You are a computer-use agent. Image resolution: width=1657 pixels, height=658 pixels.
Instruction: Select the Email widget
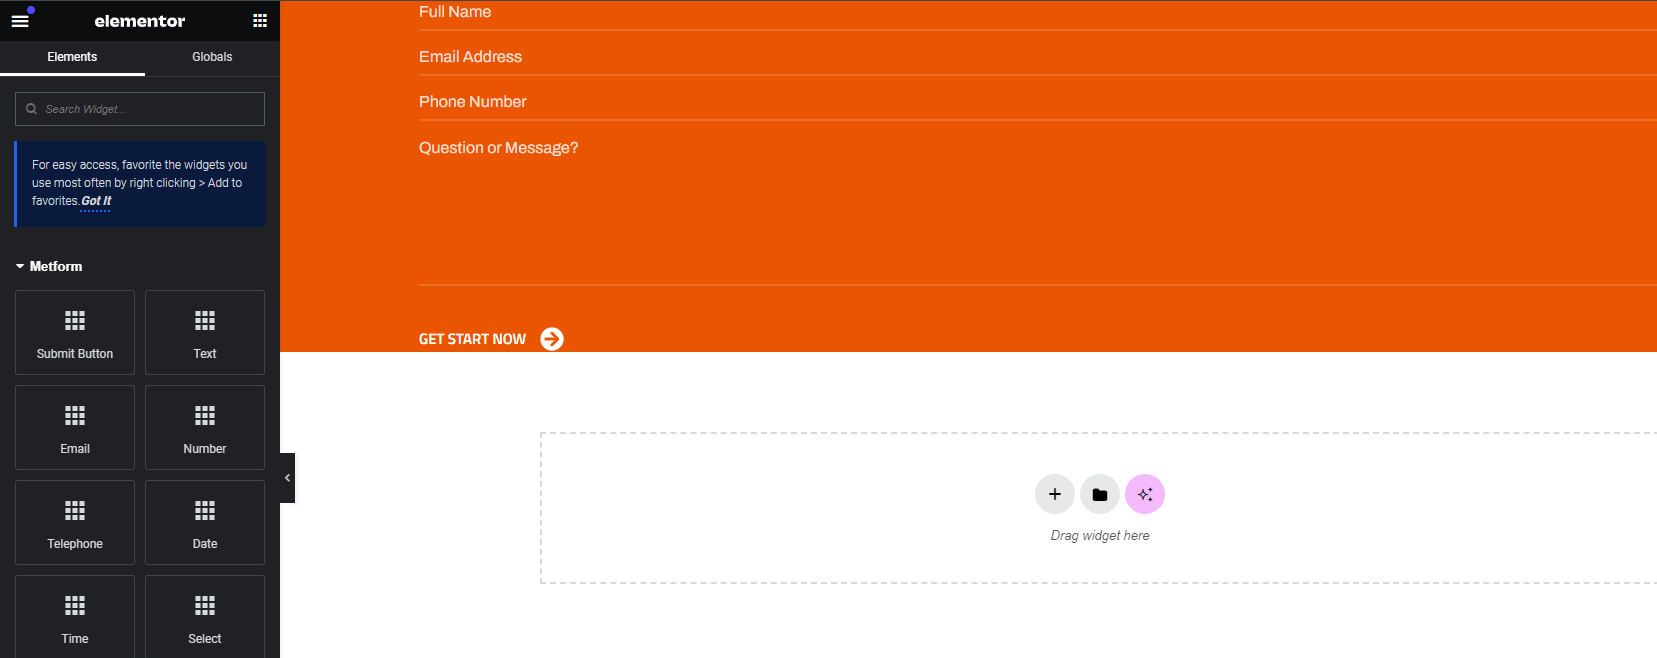[75, 427]
